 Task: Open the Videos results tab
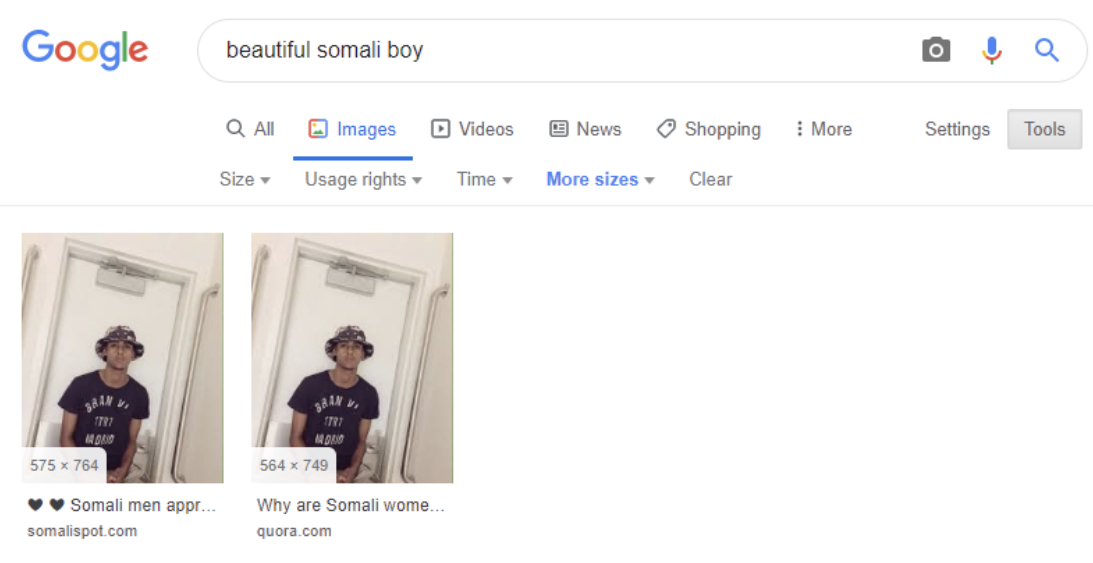472,129
